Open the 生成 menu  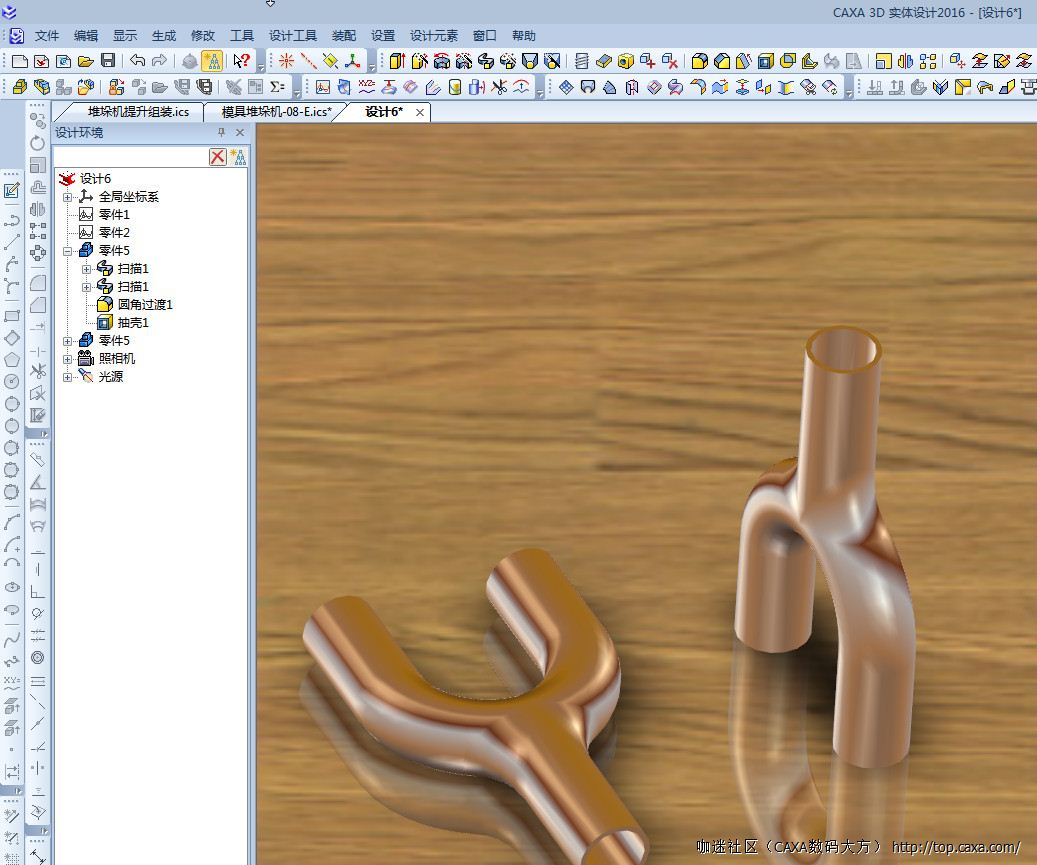(x=164, y=36)
